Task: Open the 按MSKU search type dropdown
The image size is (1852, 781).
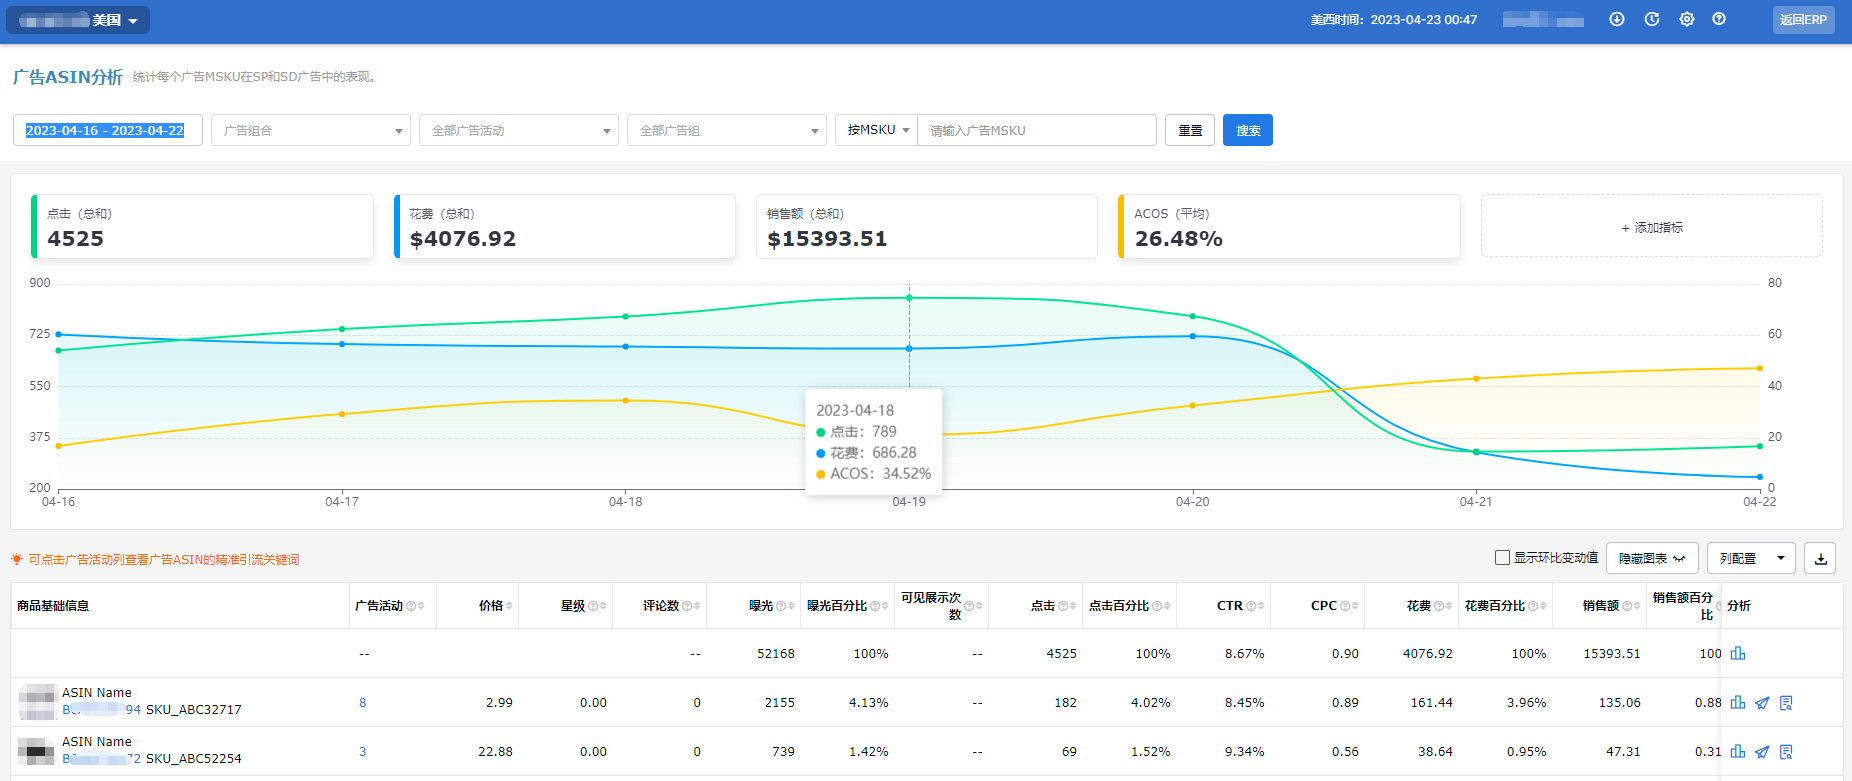Action: click(x=877, y=130)
